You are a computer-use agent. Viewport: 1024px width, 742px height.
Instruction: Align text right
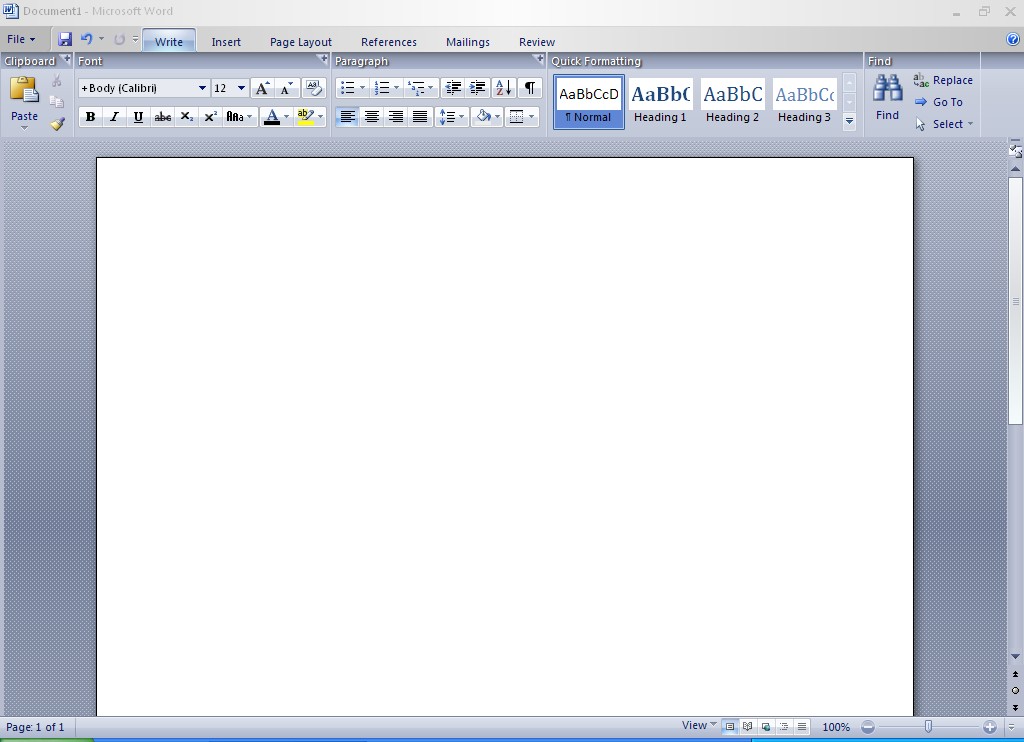tap(396, 117)
